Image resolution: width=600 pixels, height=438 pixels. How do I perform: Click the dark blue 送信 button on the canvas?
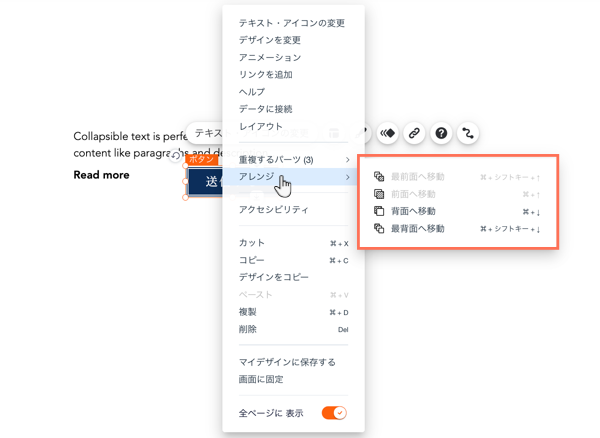tap(205, 181)
